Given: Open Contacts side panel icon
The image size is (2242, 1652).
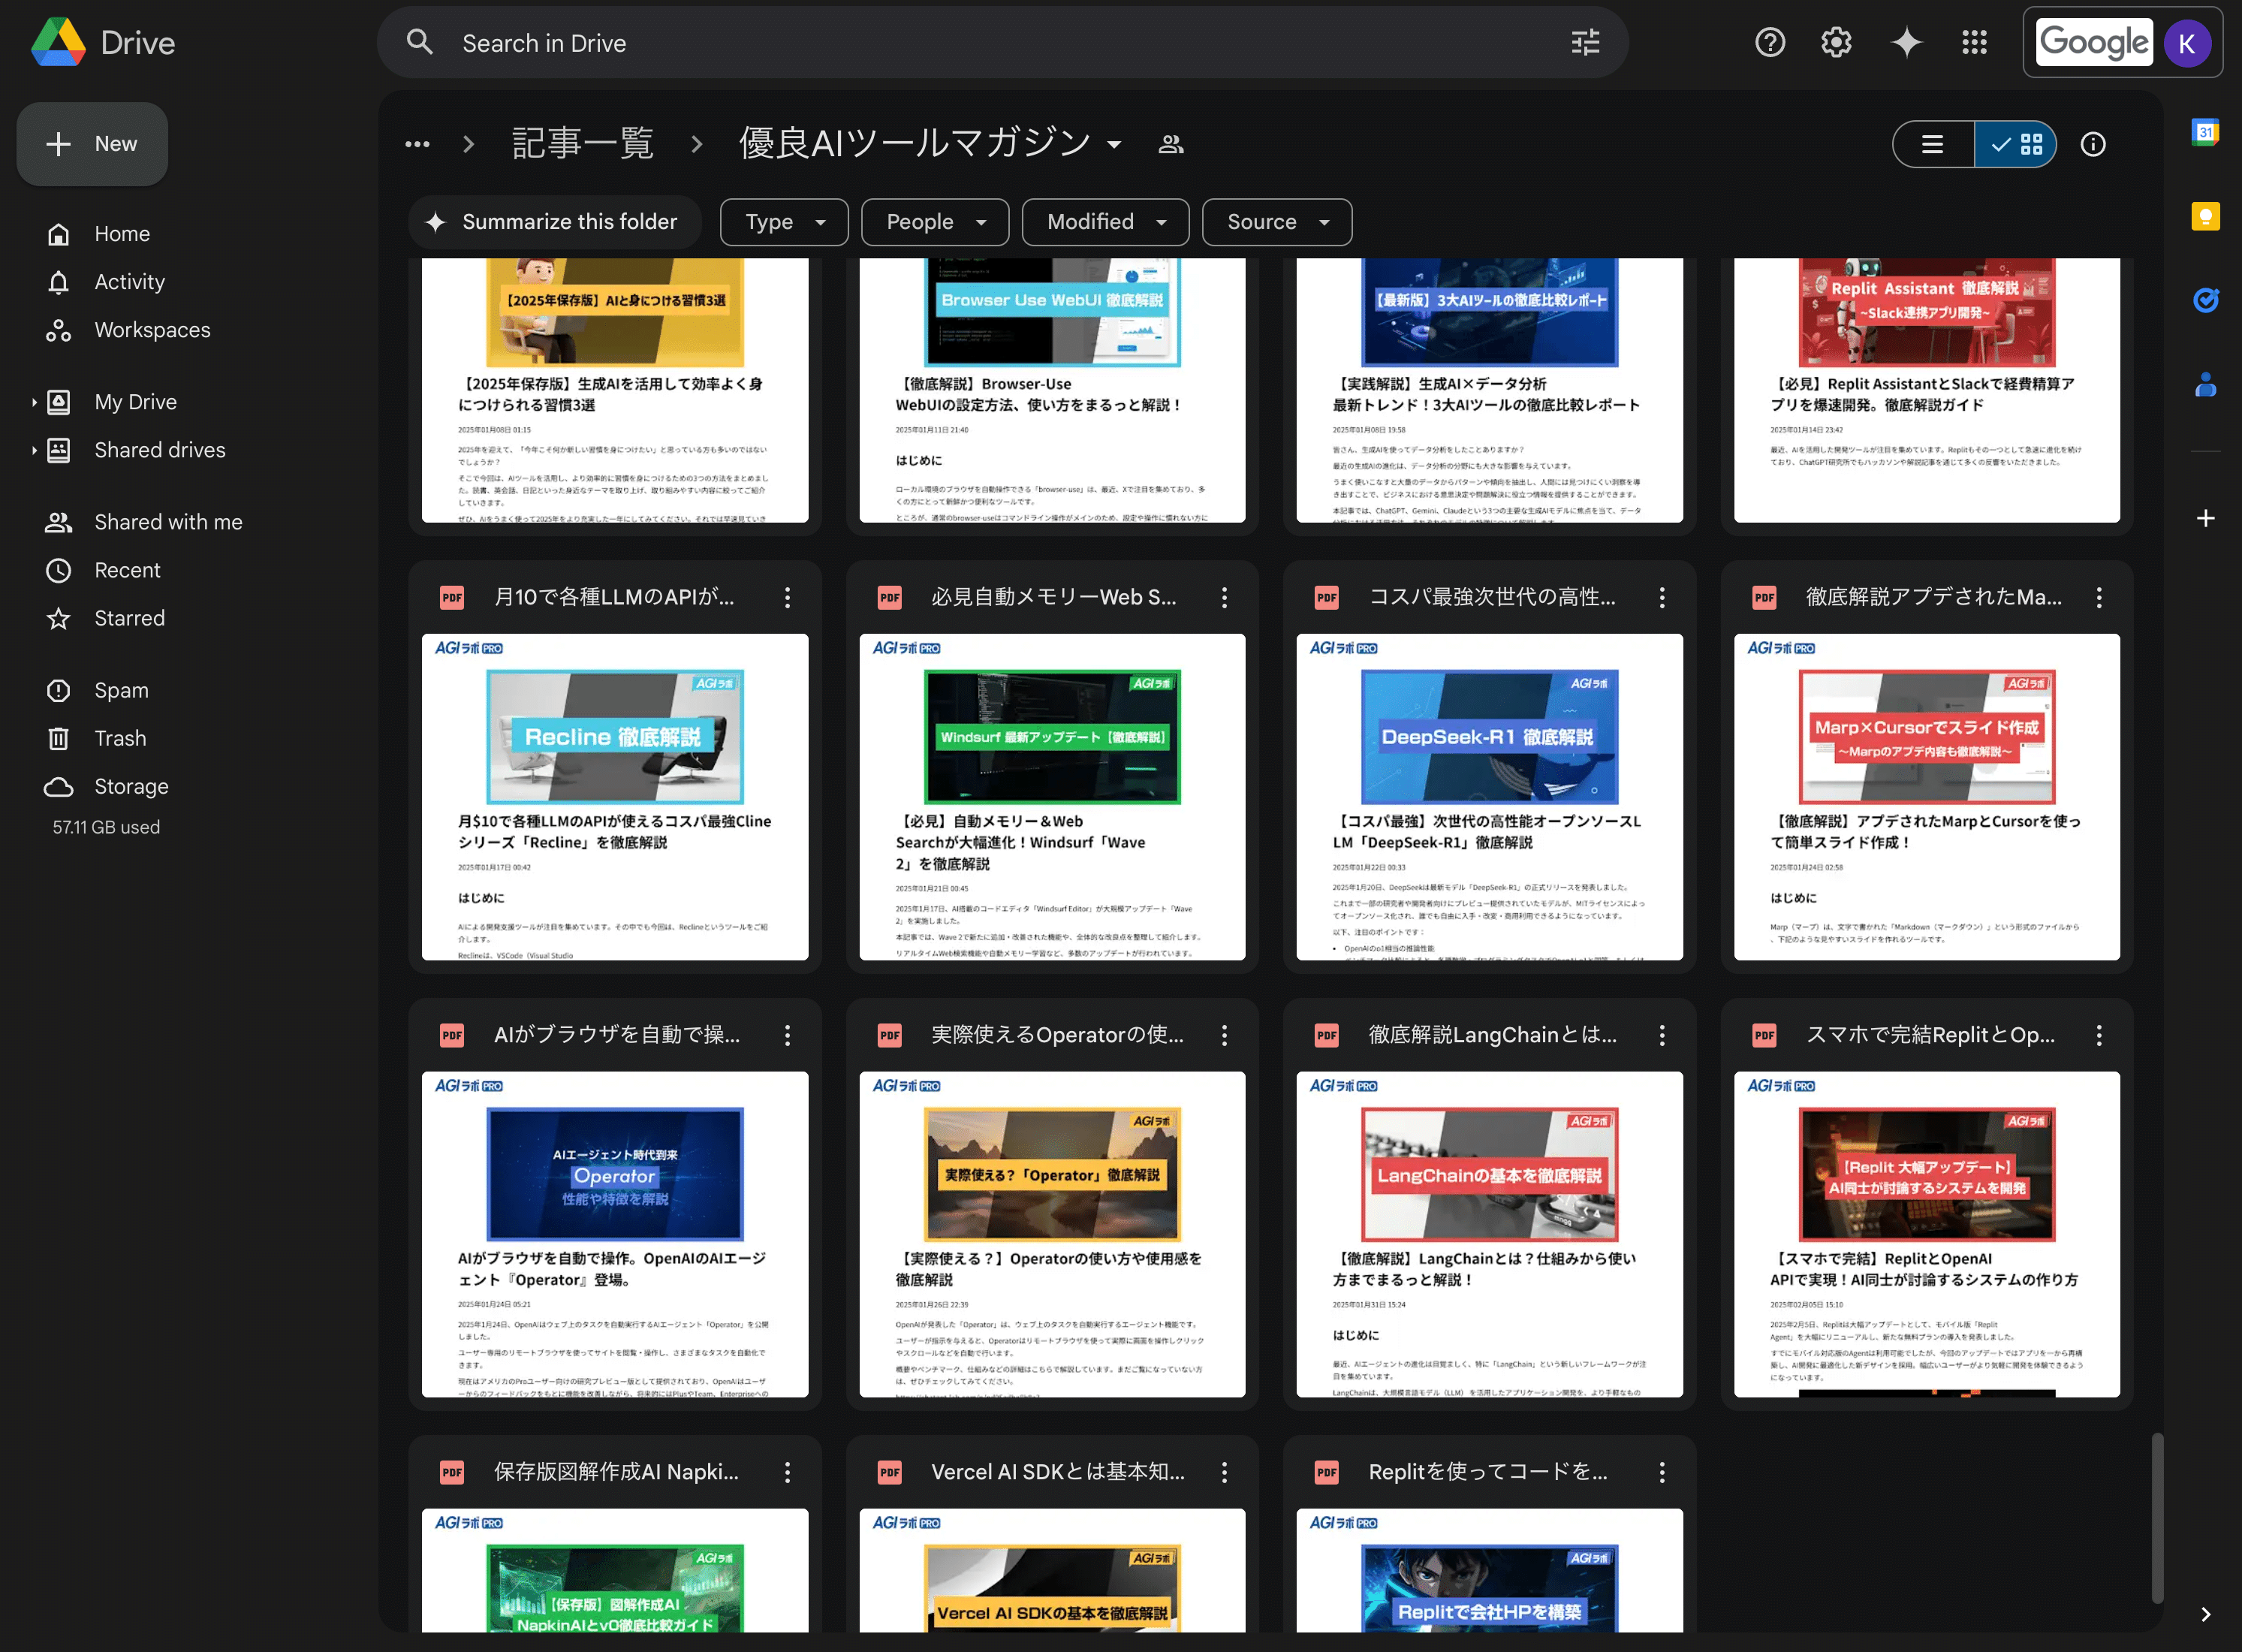Looking at the screenshot, I should 2205,385.
